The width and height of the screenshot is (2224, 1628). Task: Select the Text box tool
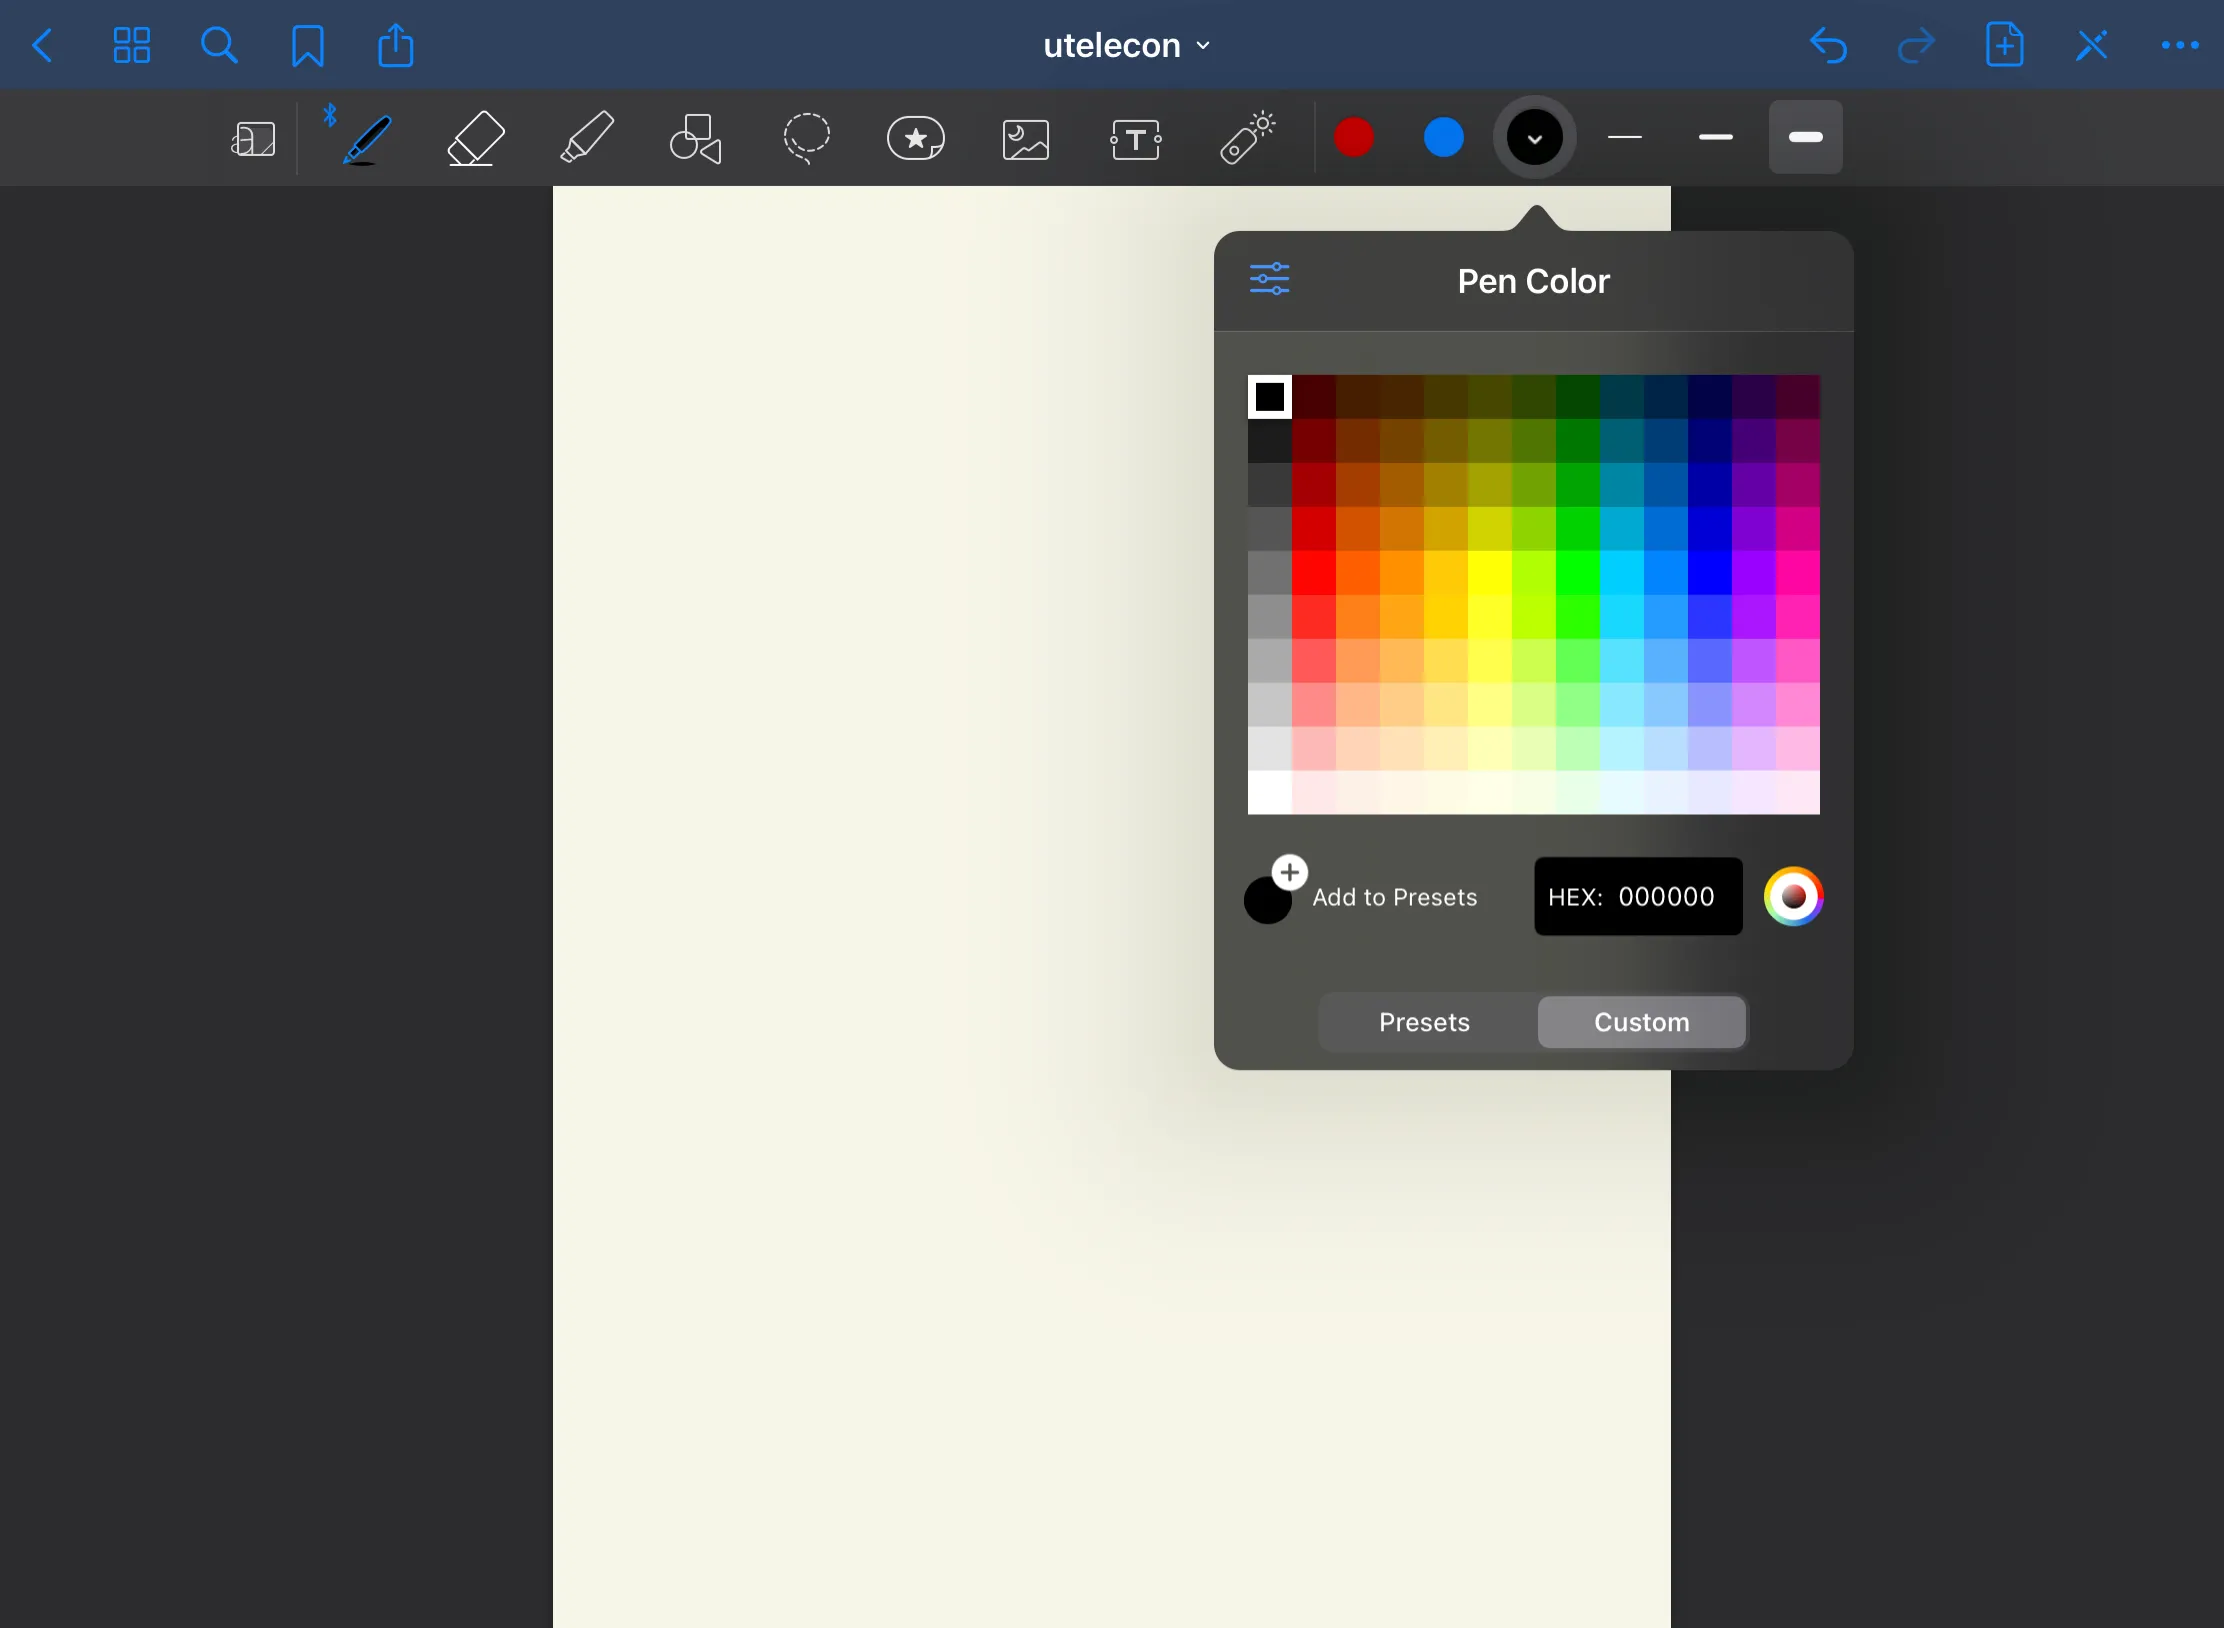click(x=1135, y=139)
